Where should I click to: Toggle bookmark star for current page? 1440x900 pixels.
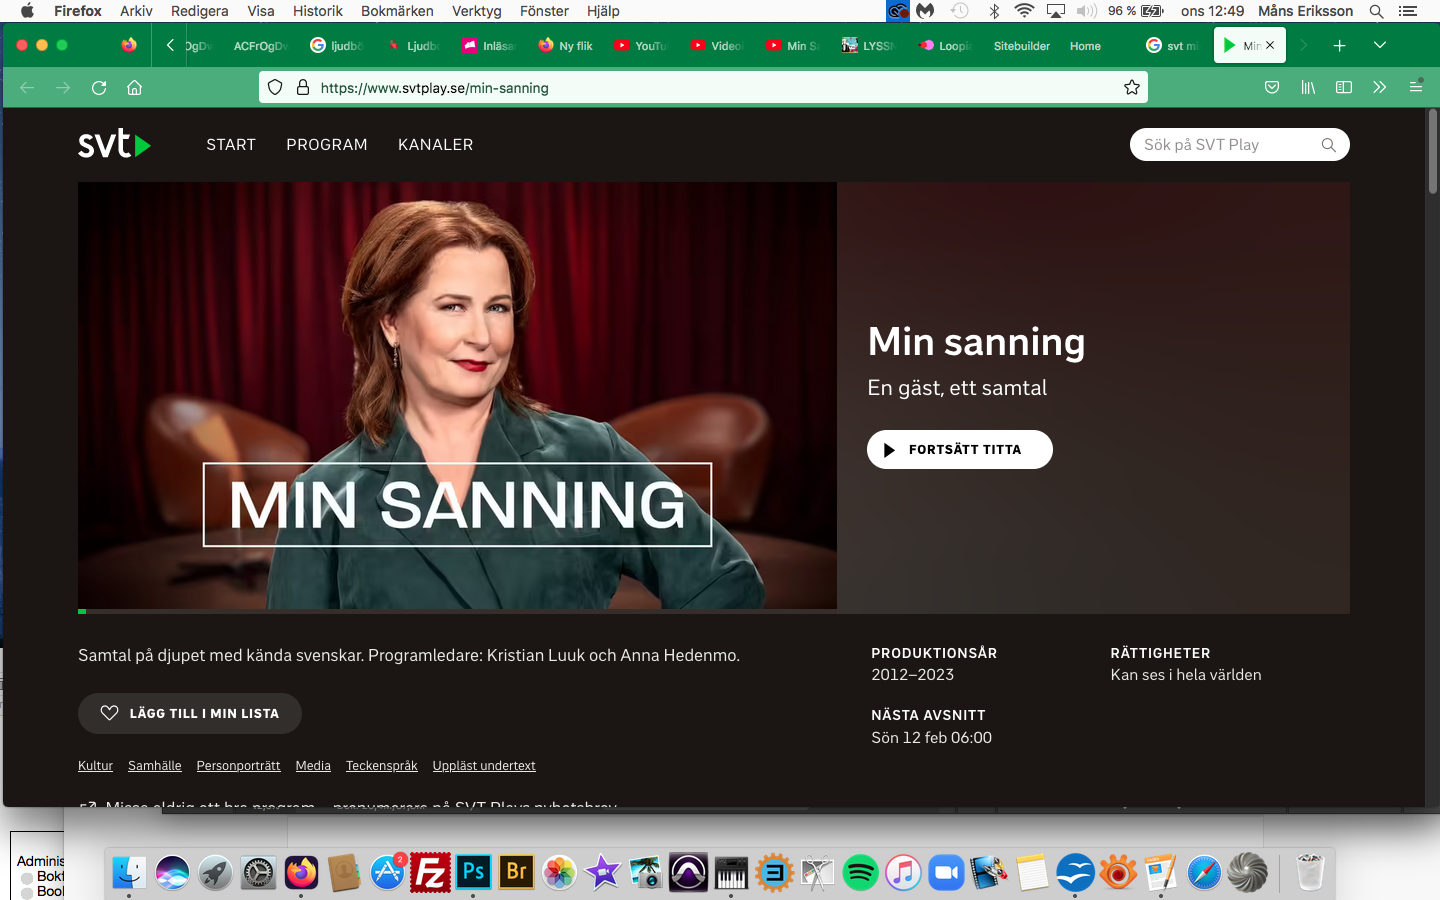(x=1132, y=87)
